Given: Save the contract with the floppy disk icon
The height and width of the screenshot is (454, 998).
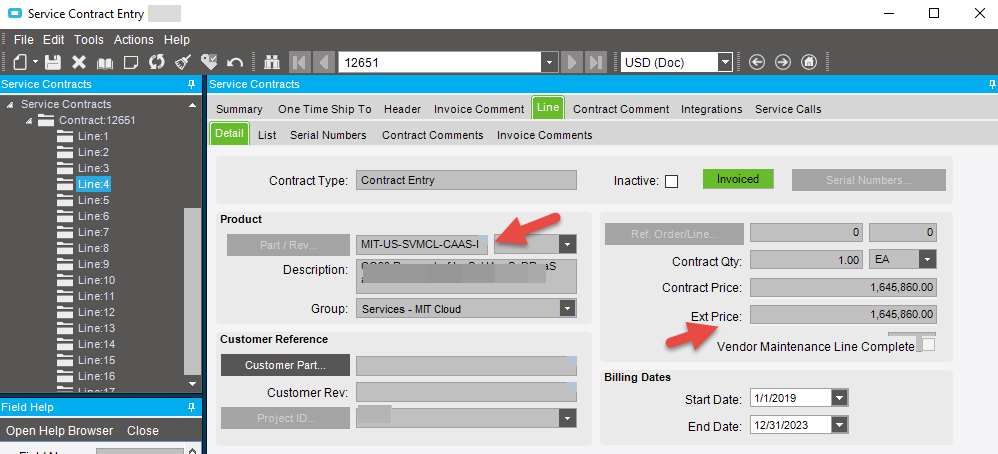Looking at the screenshot, I should 52,62.
